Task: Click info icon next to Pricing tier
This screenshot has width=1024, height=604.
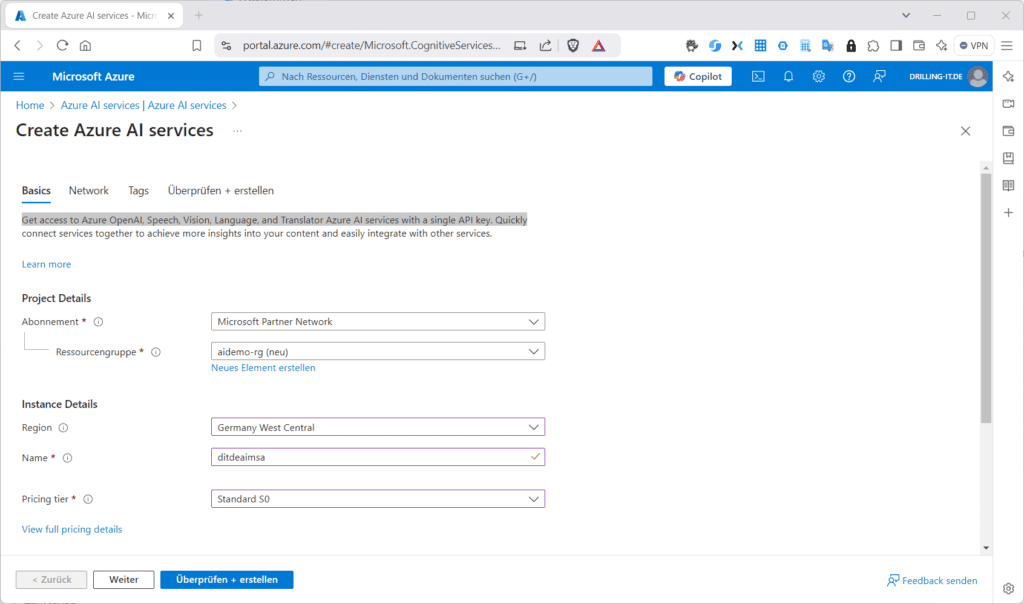Action: pos(88,500)
